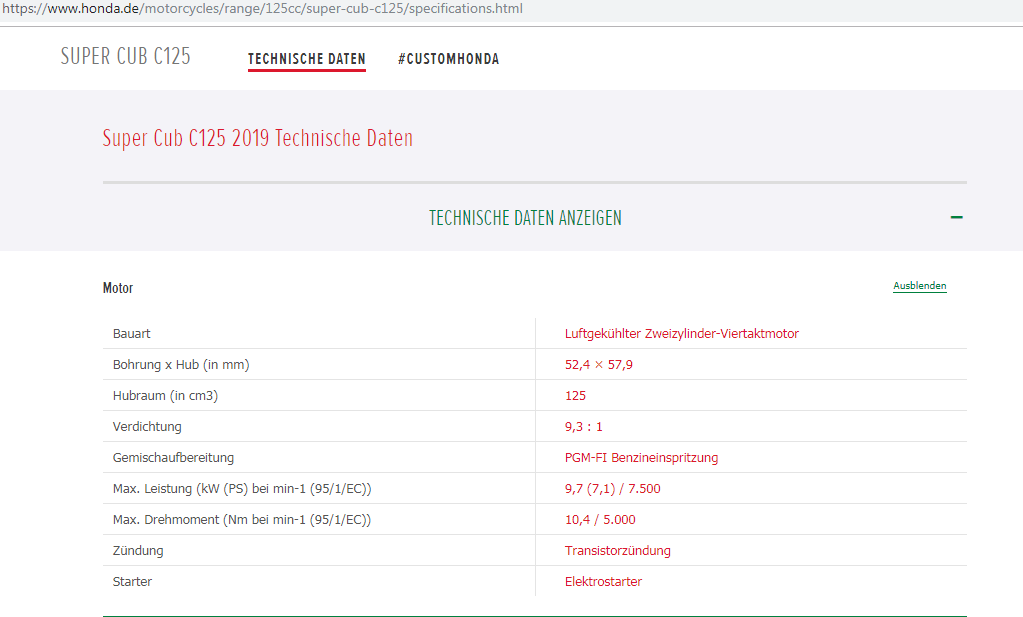1023x617 pixels.
Task: Click the SUPER CUB C125 model title
Action: pyautogui.click(x=125, y=57)
